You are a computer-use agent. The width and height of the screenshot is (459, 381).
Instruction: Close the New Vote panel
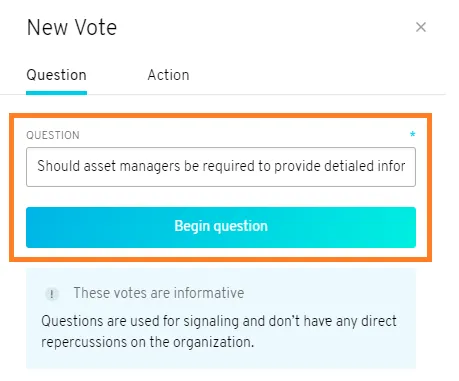click(421, 27)
